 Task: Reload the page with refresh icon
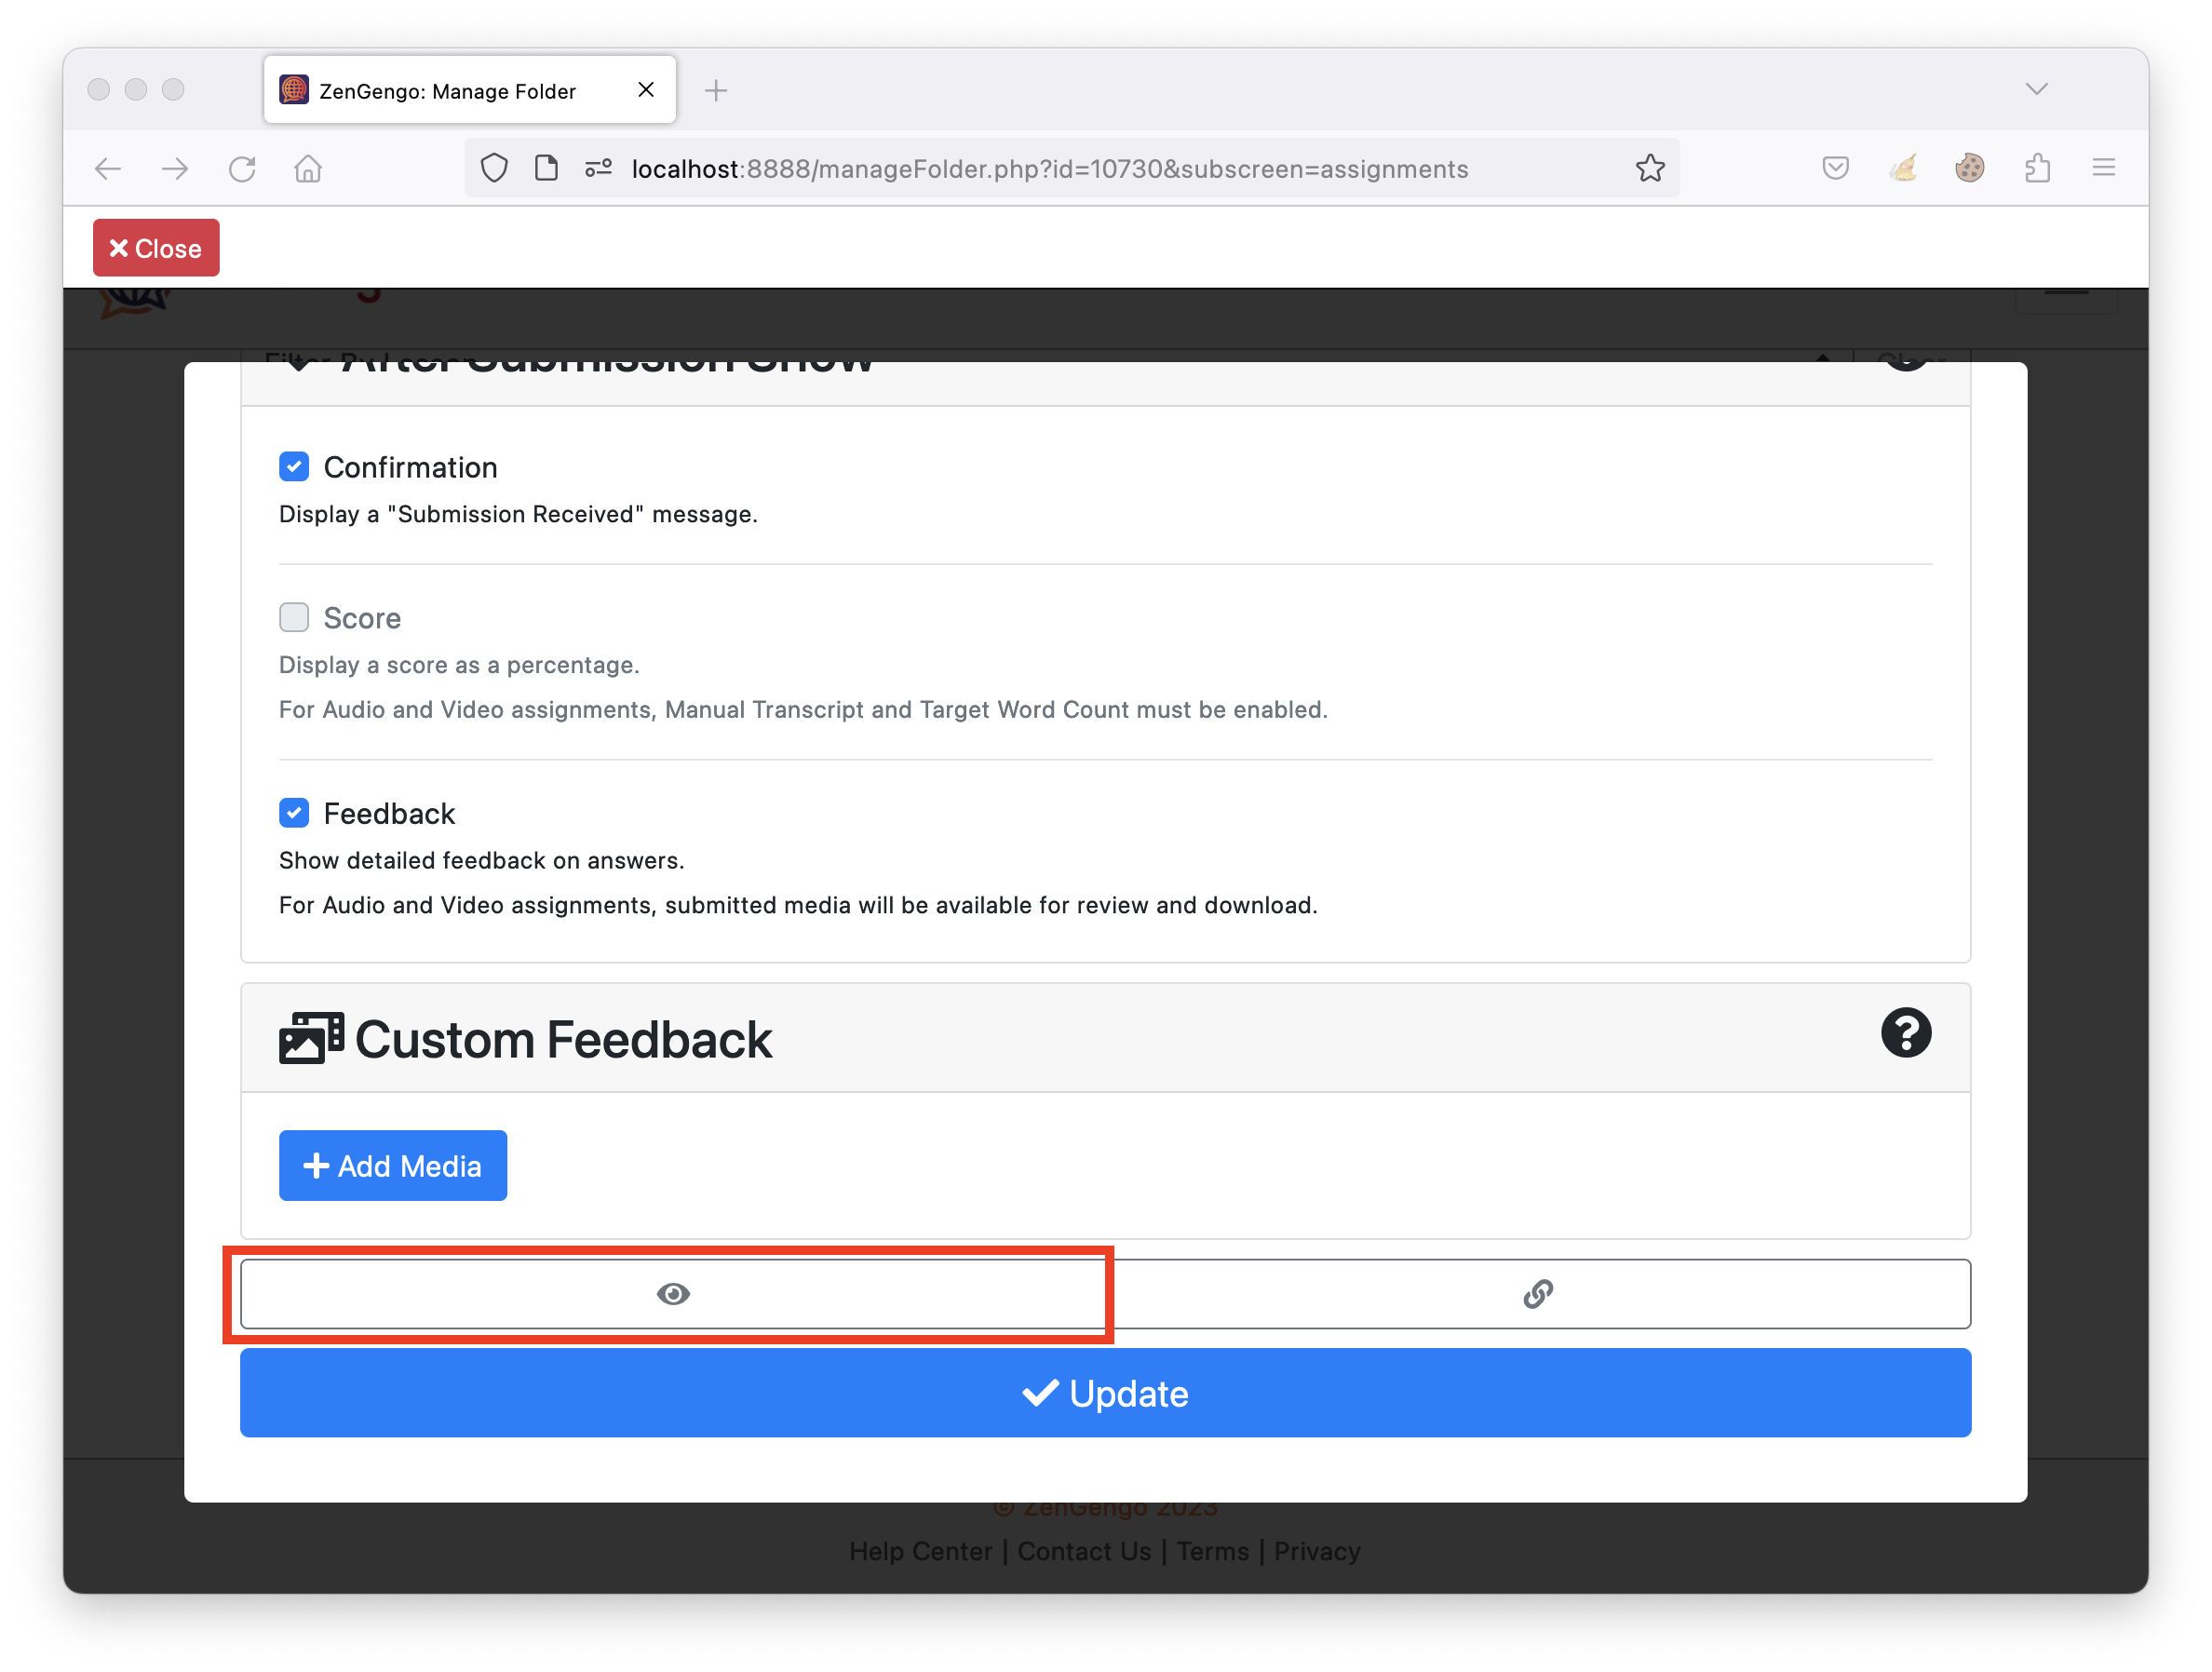242,168
